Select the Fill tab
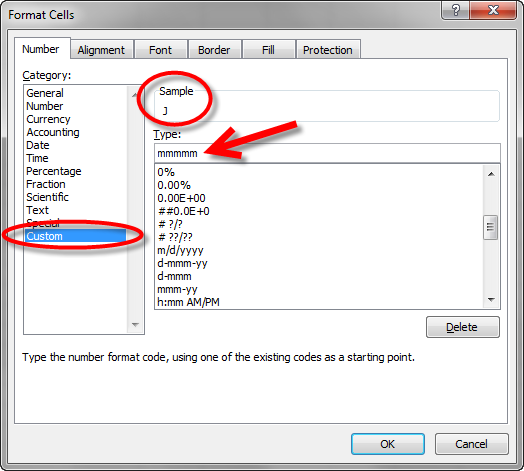The width and height of the screenshot is (524, 471). click(268, 50)
